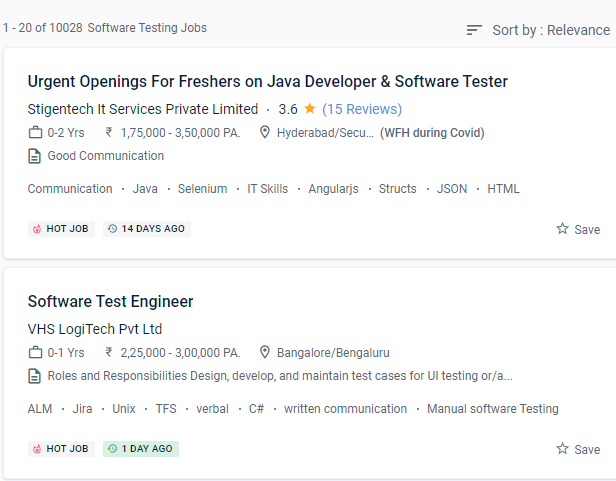The image size is (616, 481).
Task: Open Sort by Relevance dropdown
Action: point(550,30)
